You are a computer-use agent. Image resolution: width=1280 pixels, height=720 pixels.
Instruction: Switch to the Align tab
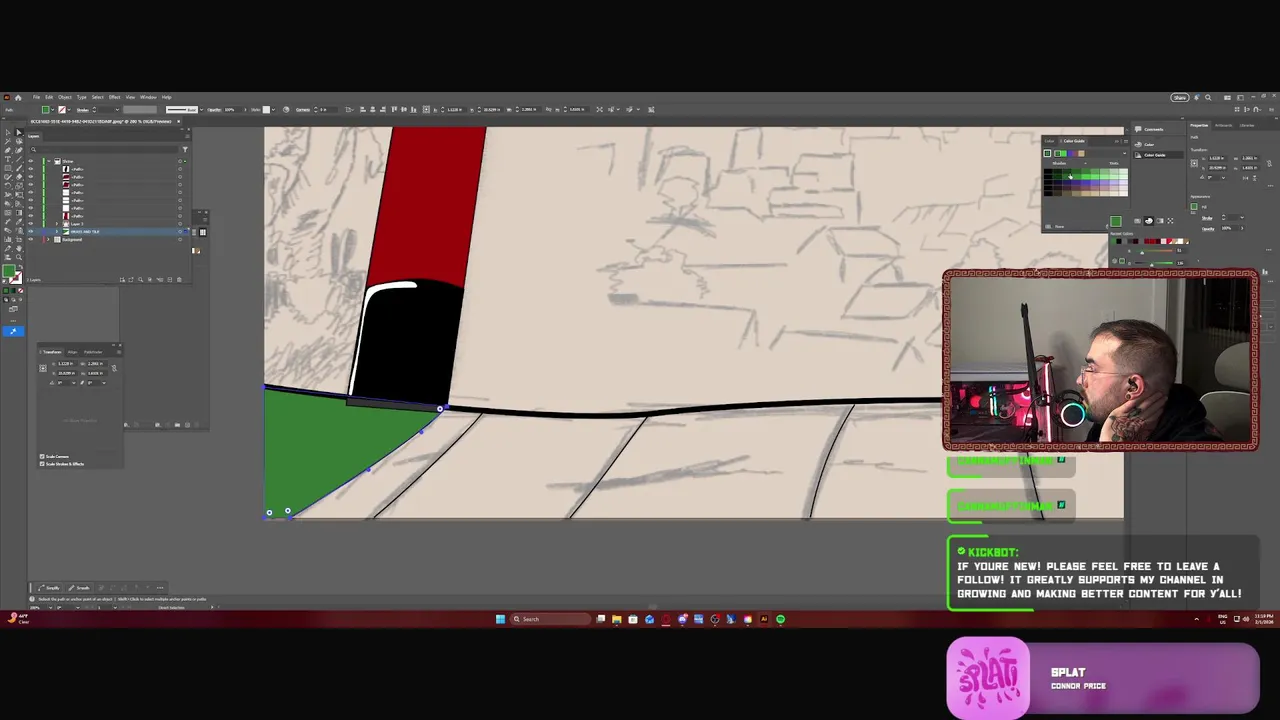(72, 352)
